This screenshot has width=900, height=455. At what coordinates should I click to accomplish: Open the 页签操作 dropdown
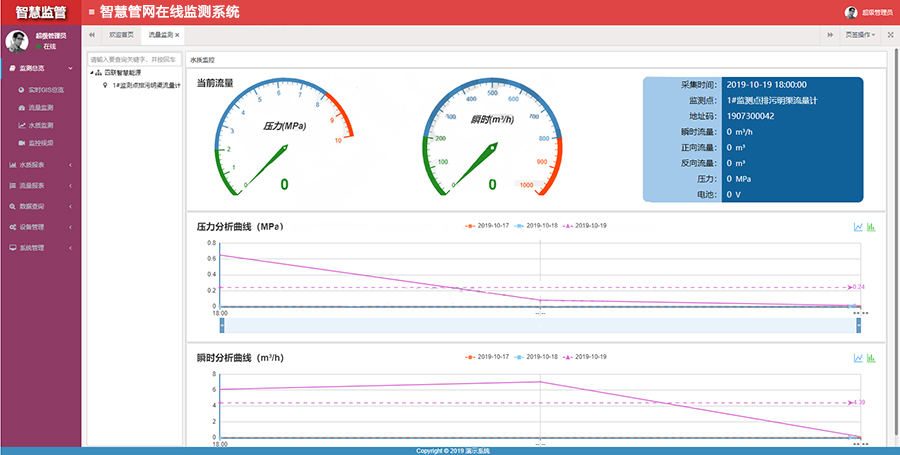pyautogui.click(x=860, y=35)
